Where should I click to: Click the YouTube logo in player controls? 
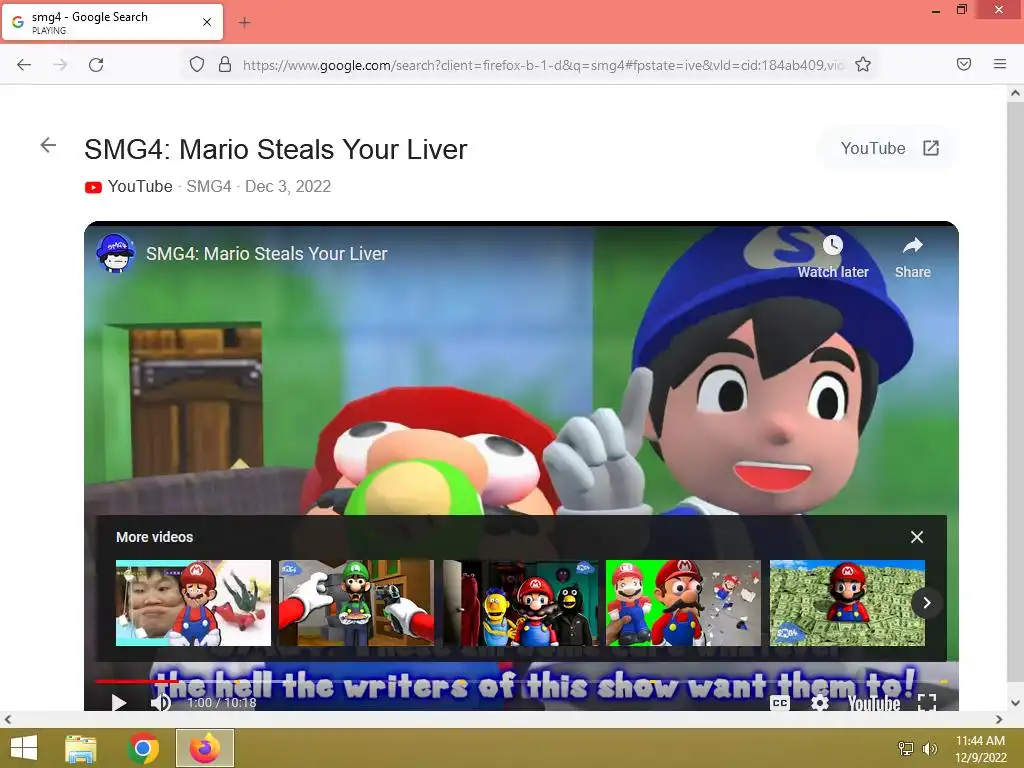pyautogui.click(x=873, y=703)
